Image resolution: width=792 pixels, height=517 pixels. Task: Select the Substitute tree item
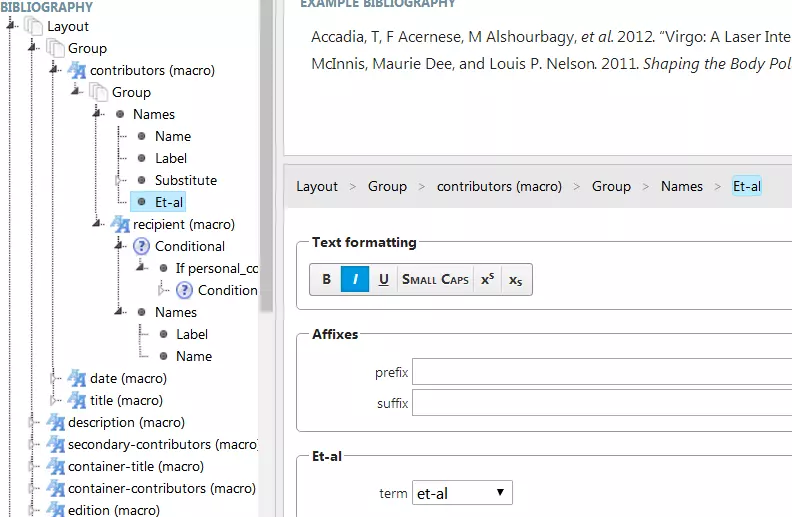click(185, 181)
